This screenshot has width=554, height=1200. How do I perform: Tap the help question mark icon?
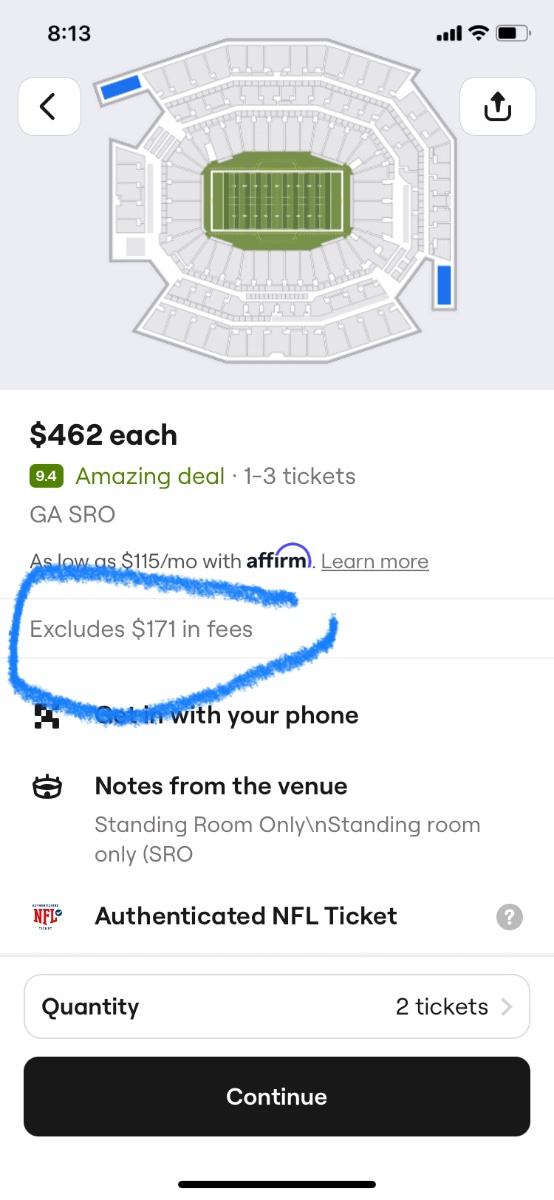click(509, 917)
